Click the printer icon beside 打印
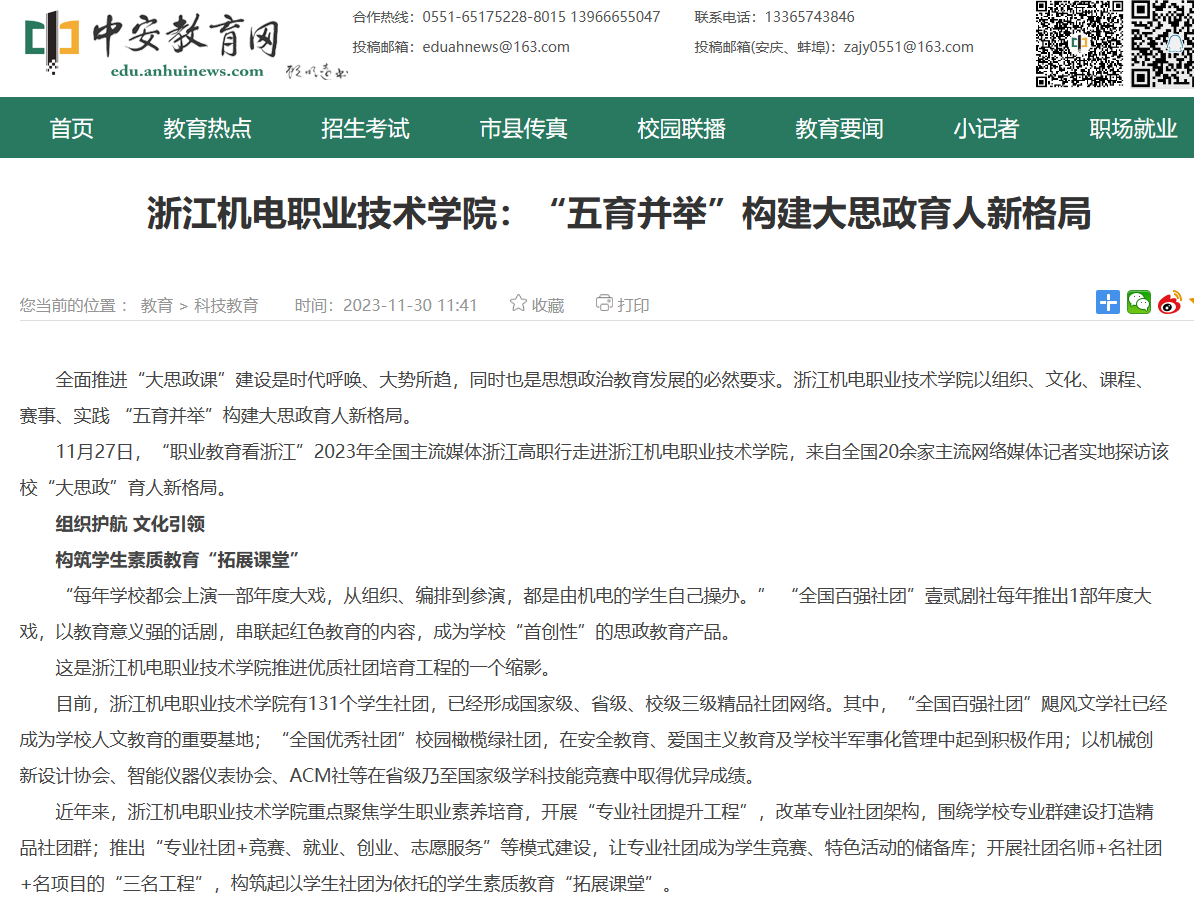 tap(604, 303)
